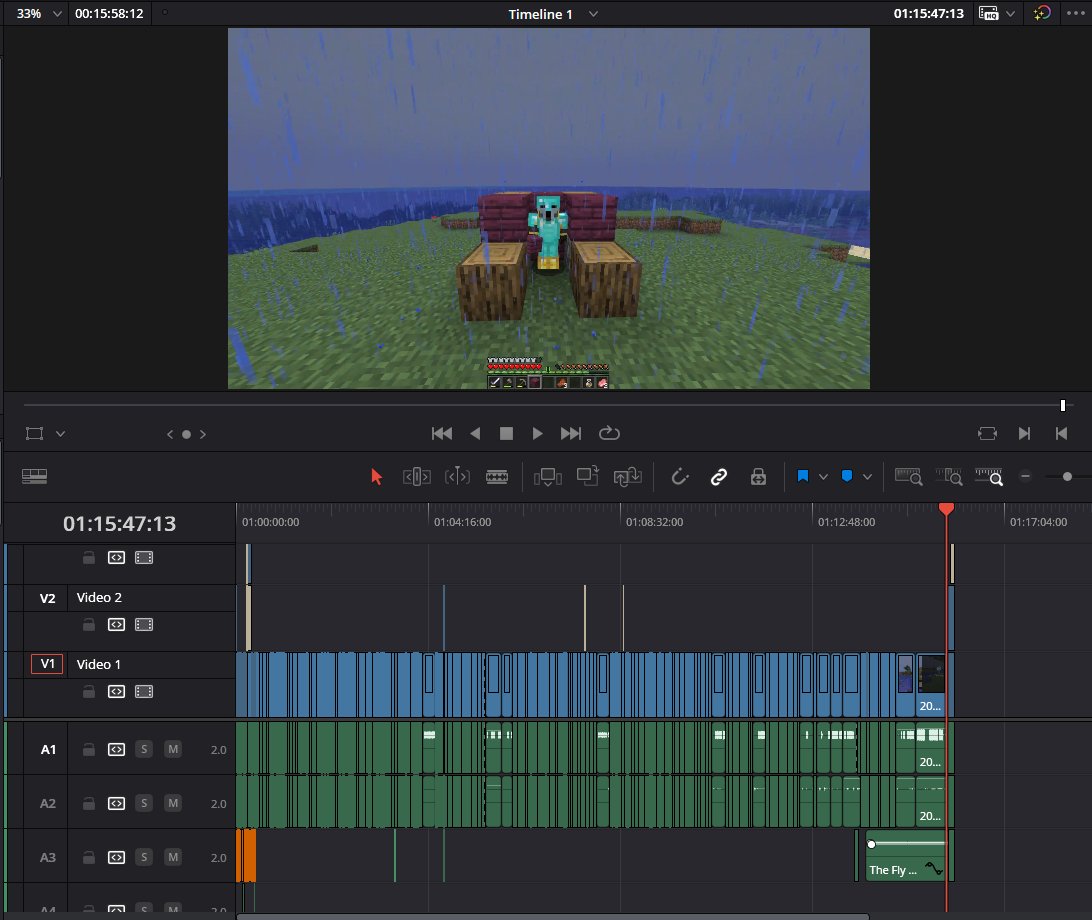1092x920 pixels.
Task: Toggle timeline Snapping magnet icon
Action: tap(679, 477)
